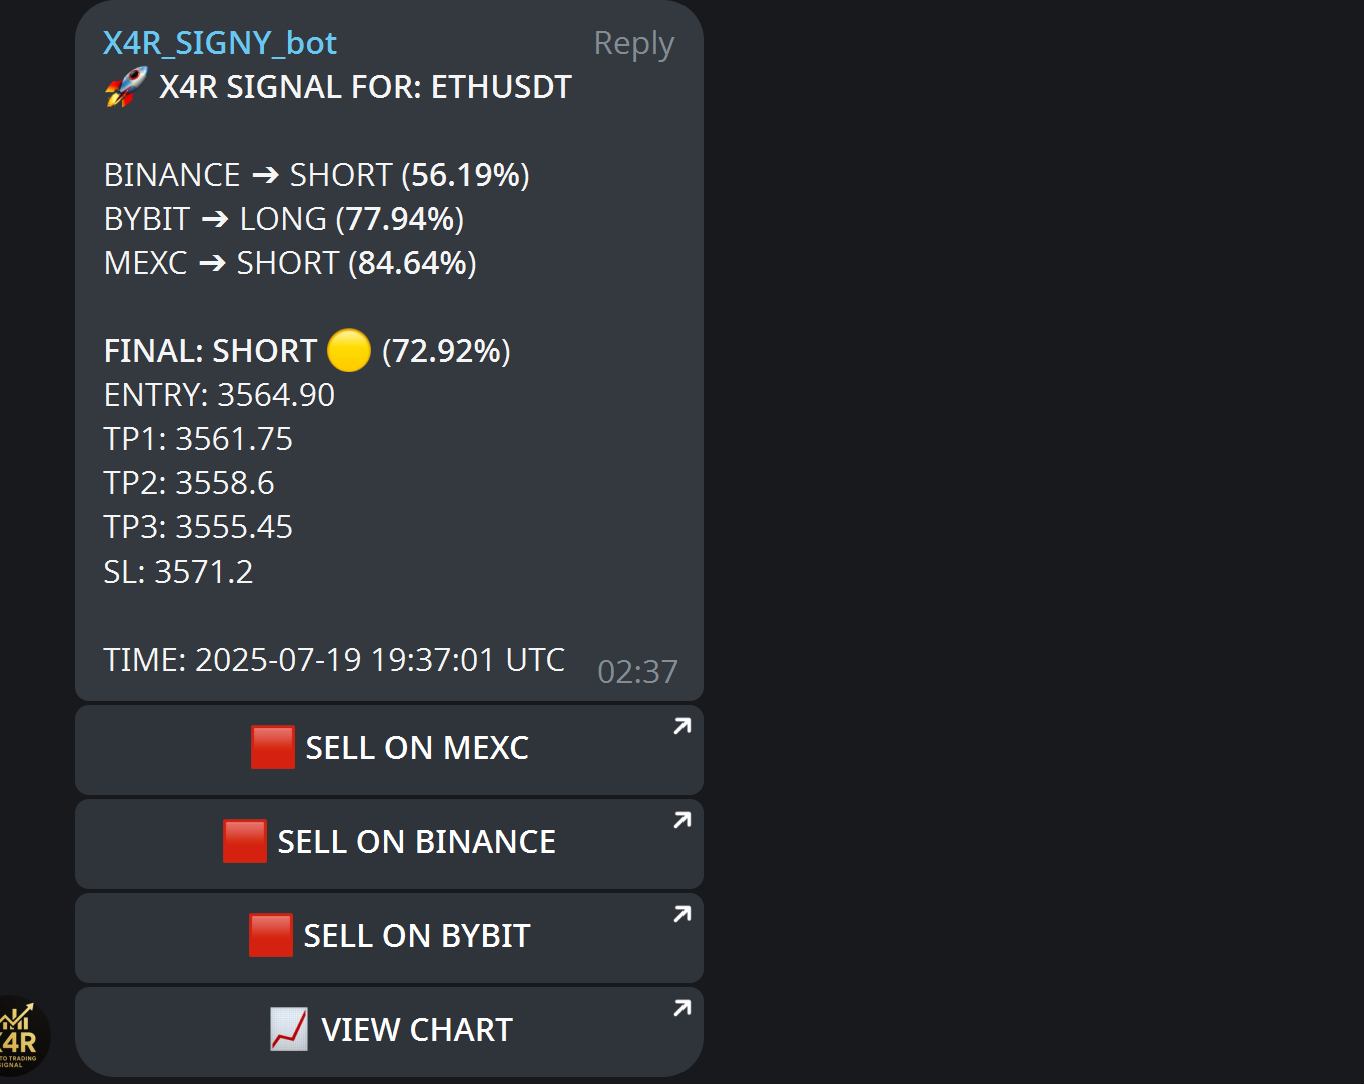
Task: Click the X4R logo in the bottom left corner
Action: [x=22, y=1037]
